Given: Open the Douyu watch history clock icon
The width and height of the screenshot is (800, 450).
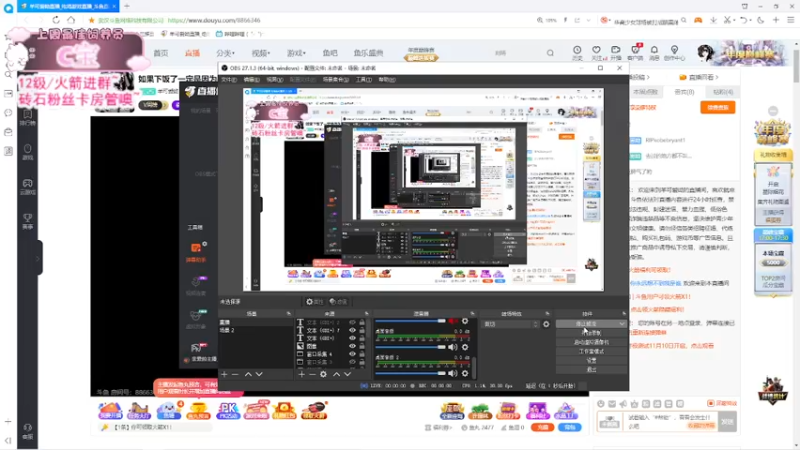Looking at the screenshot, I should (x=577, y=50).
